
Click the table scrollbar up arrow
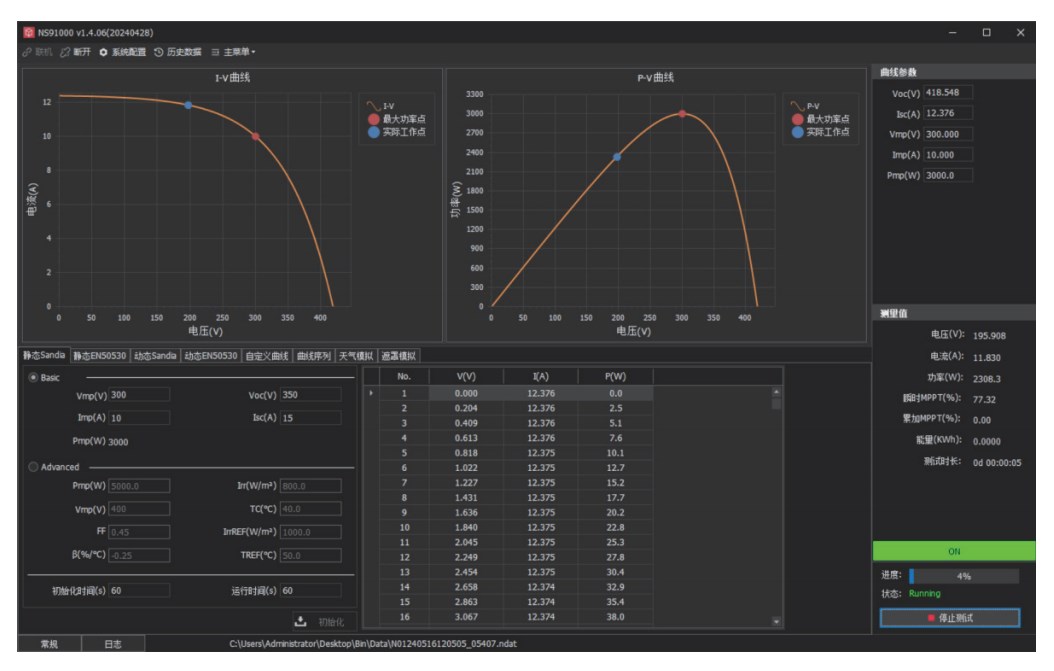777,393
